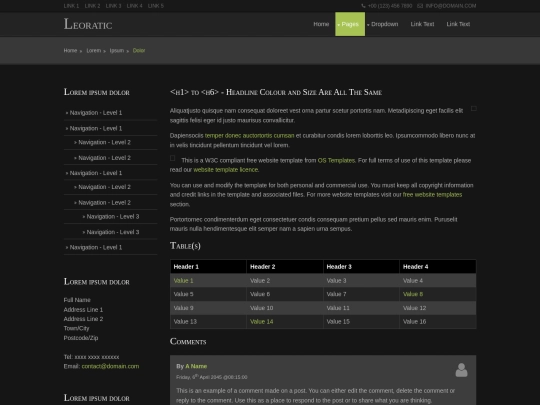Click the phone number in top bar
Image resolution: width=540 pixels, height=405 pixels.
(x=390, y=6)
